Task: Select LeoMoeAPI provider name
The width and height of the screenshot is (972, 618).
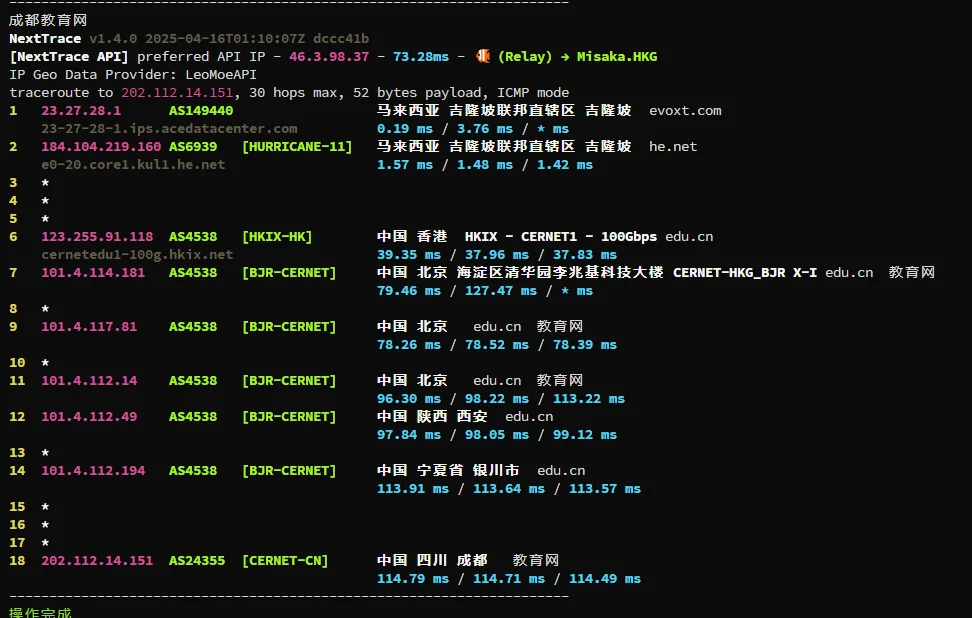Action: tap(221, 74)
